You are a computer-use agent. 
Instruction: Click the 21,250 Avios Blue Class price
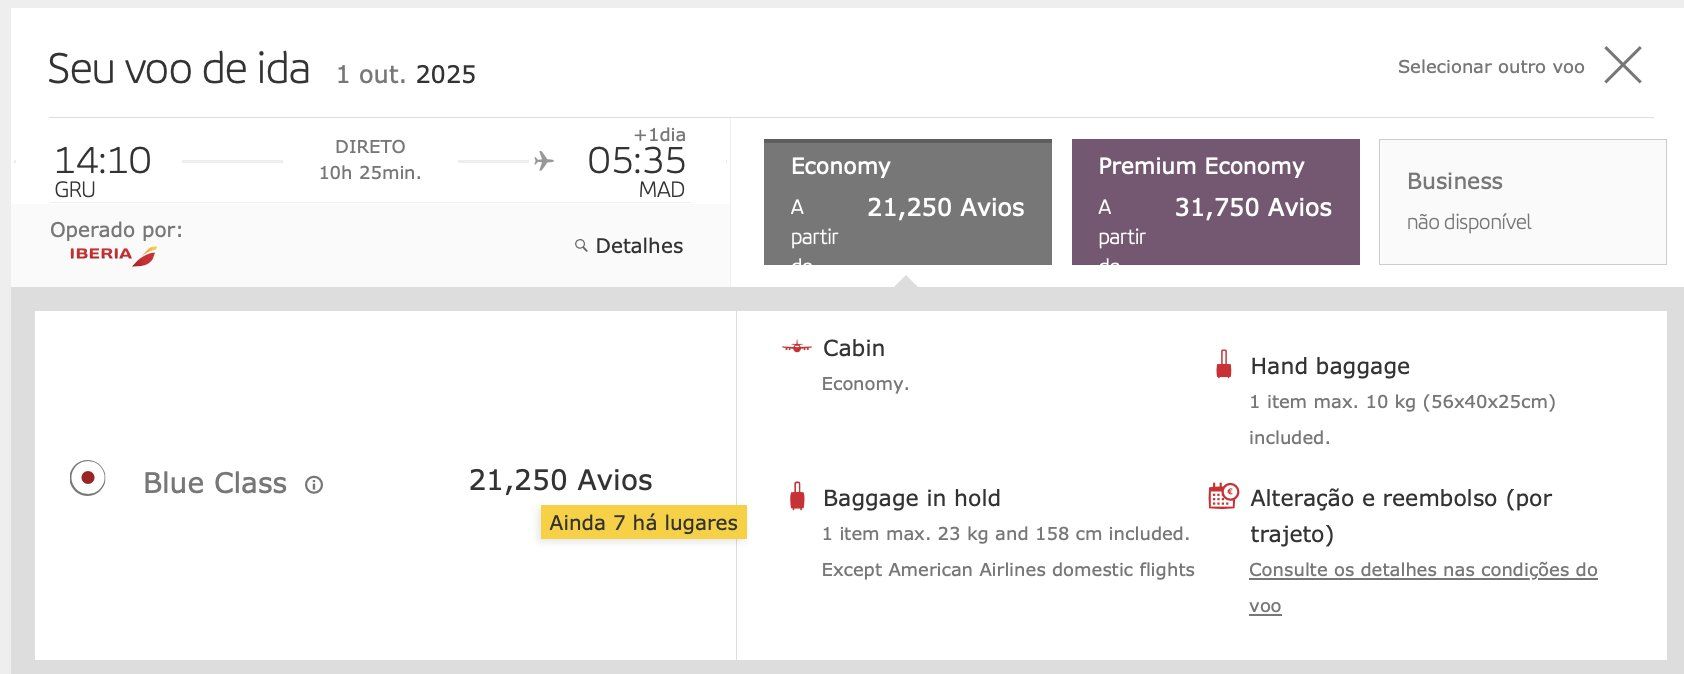(x=560, y=480)
